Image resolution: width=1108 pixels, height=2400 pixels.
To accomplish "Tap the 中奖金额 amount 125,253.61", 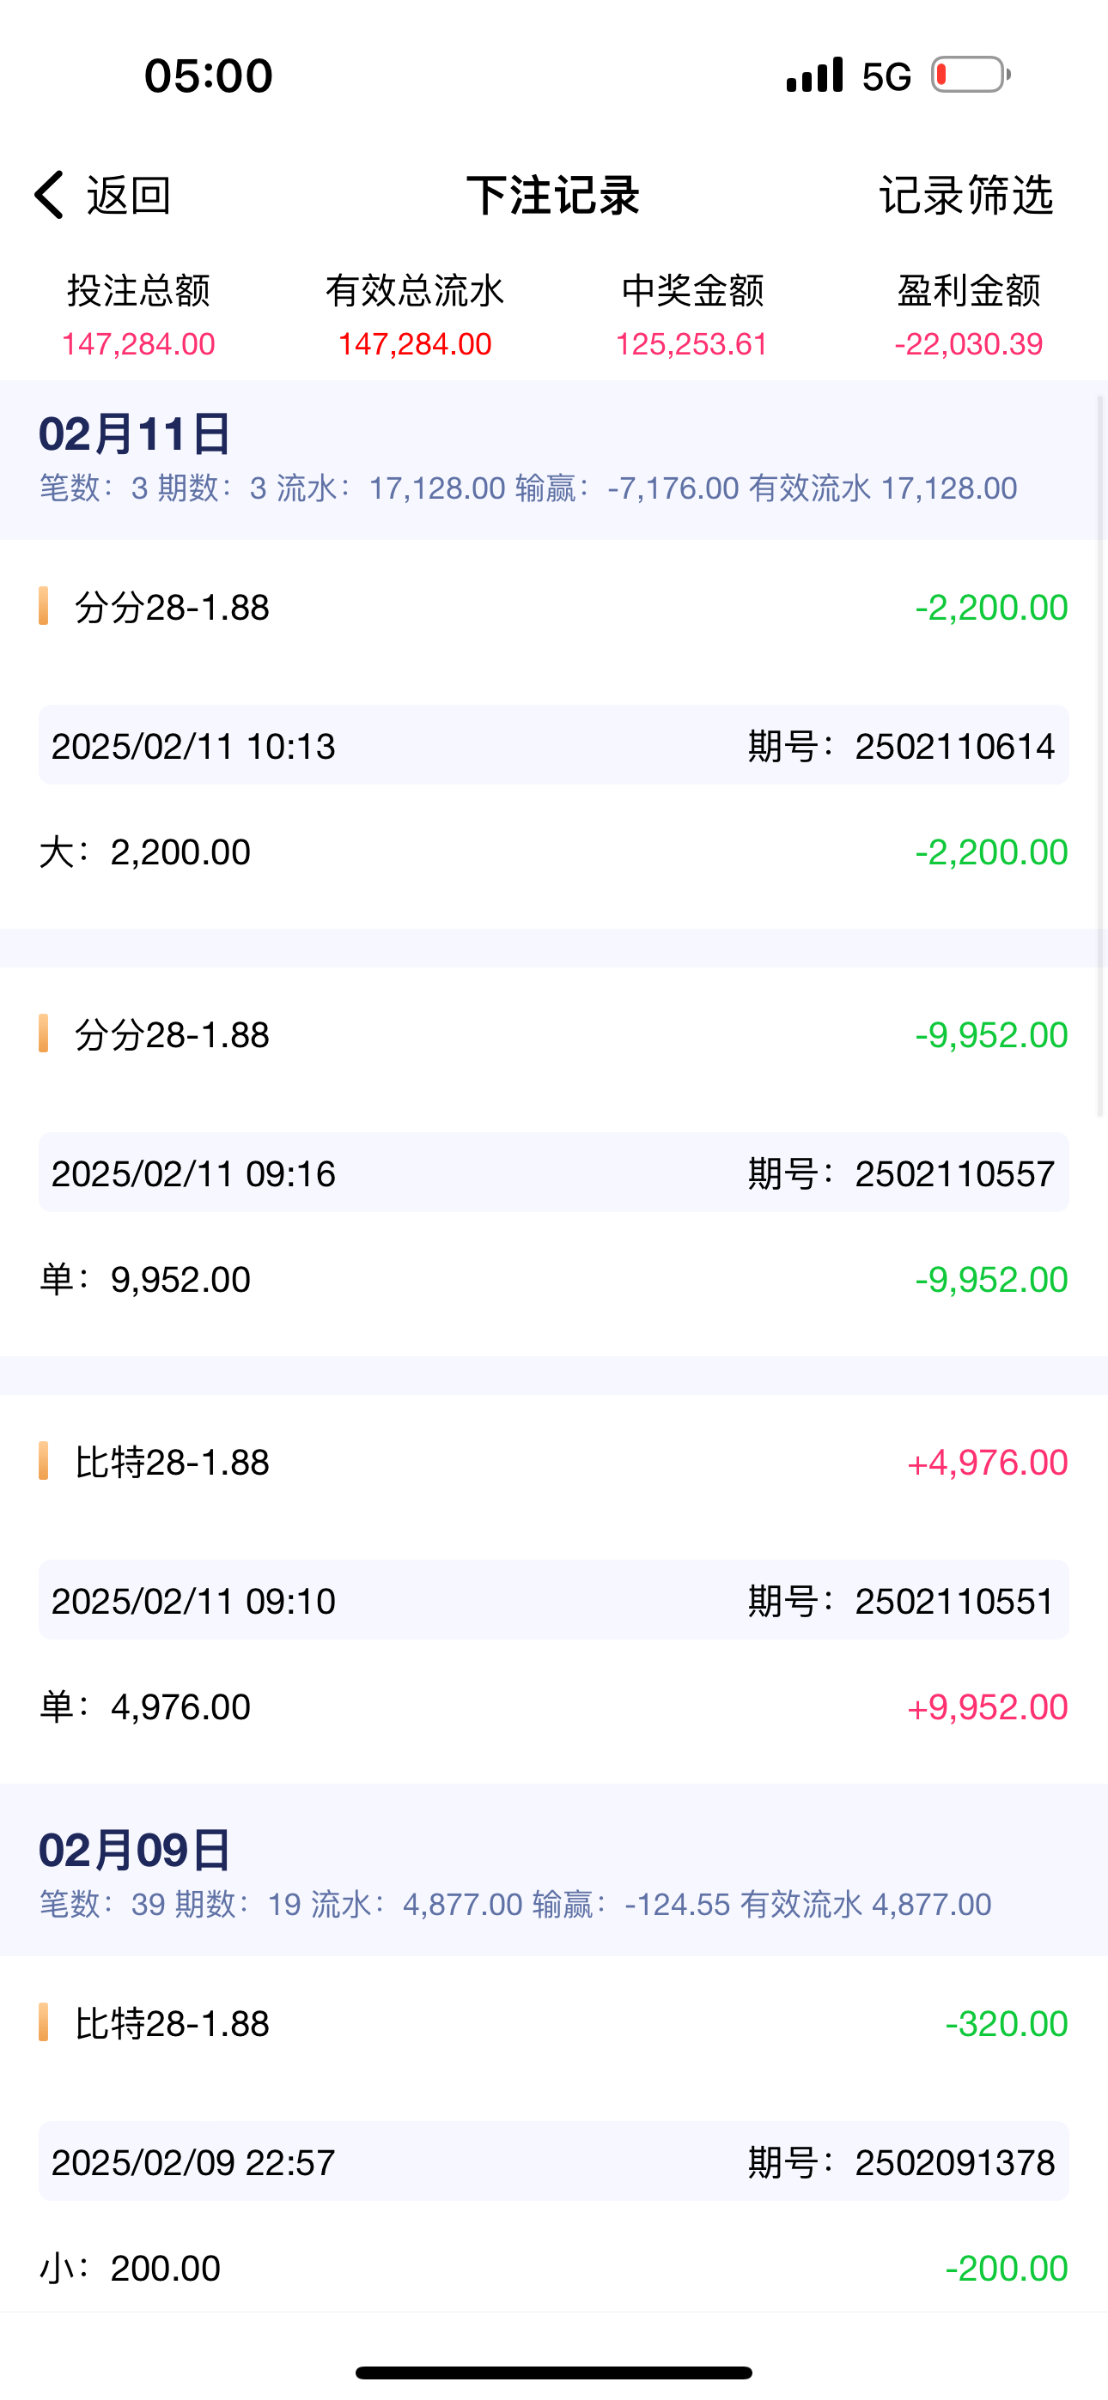I will (691, 344).
